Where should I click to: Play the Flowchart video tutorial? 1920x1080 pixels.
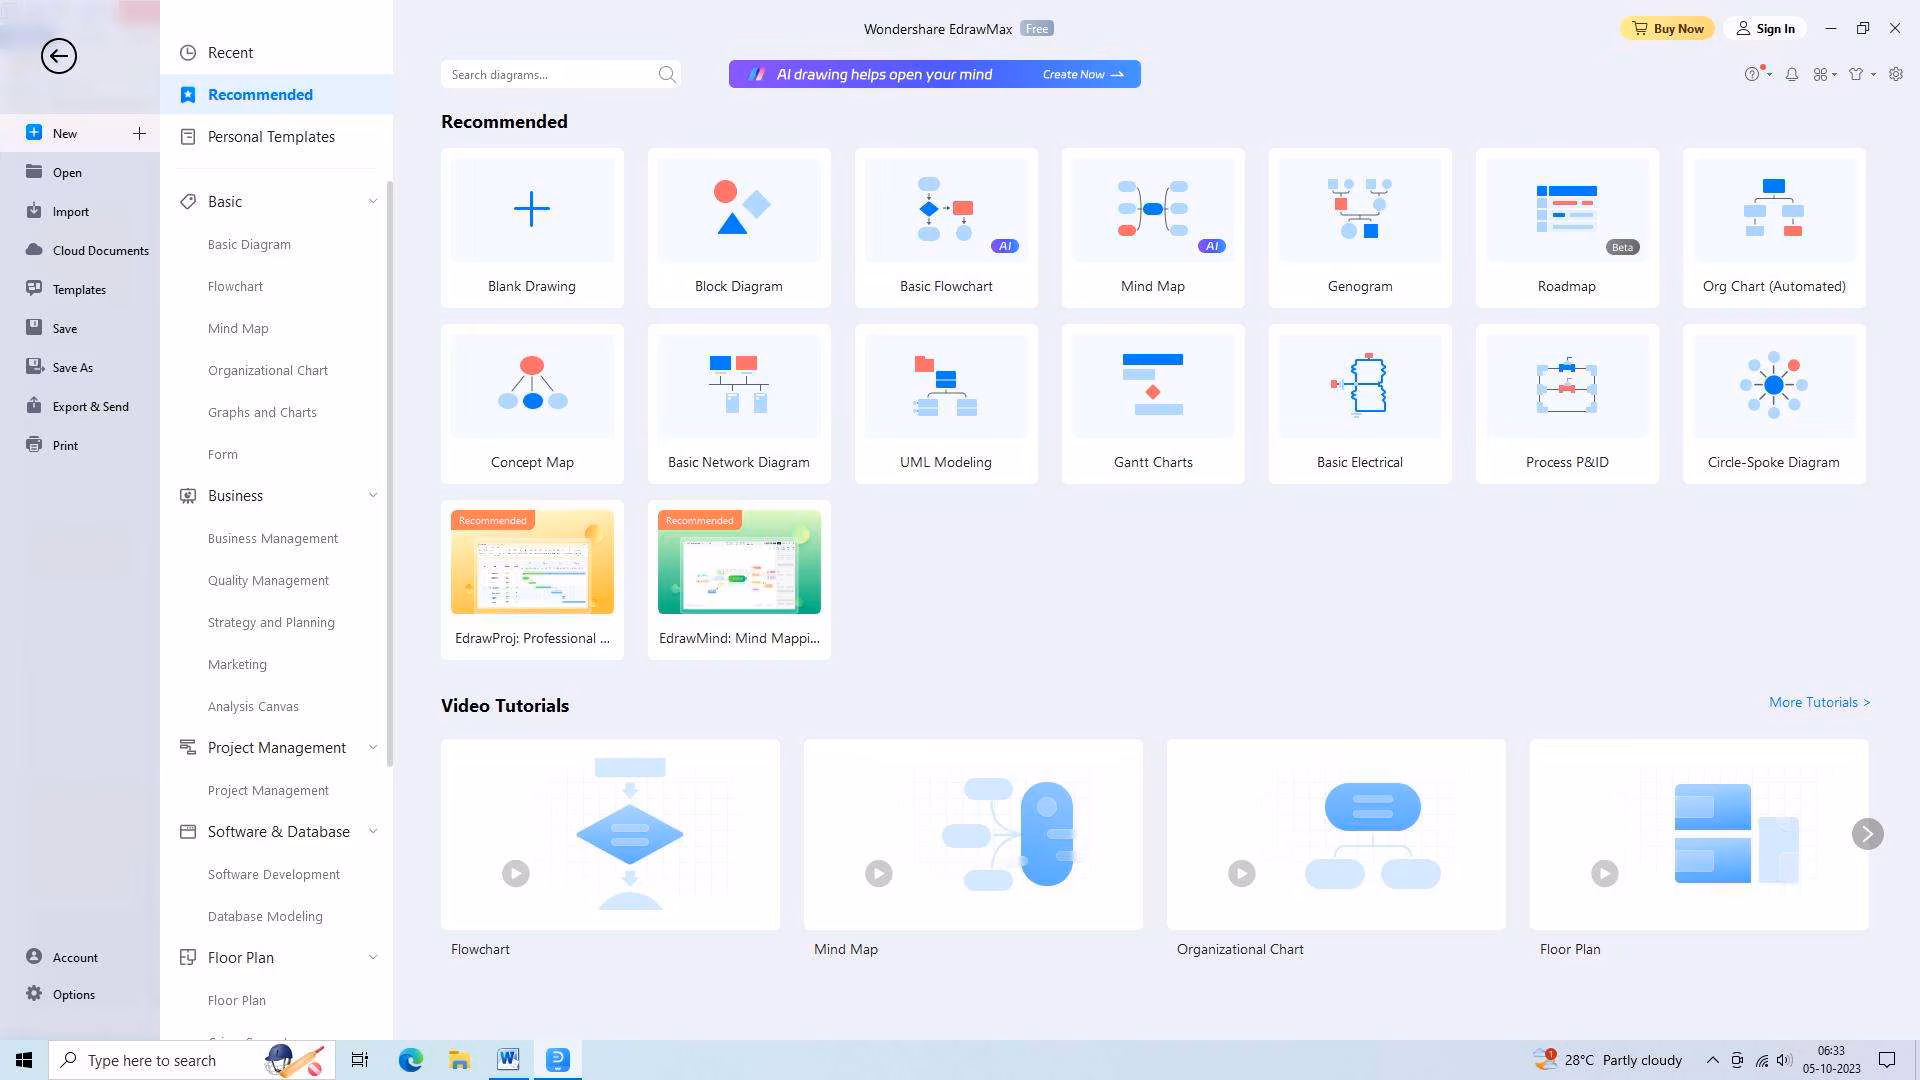click(516, 873)
